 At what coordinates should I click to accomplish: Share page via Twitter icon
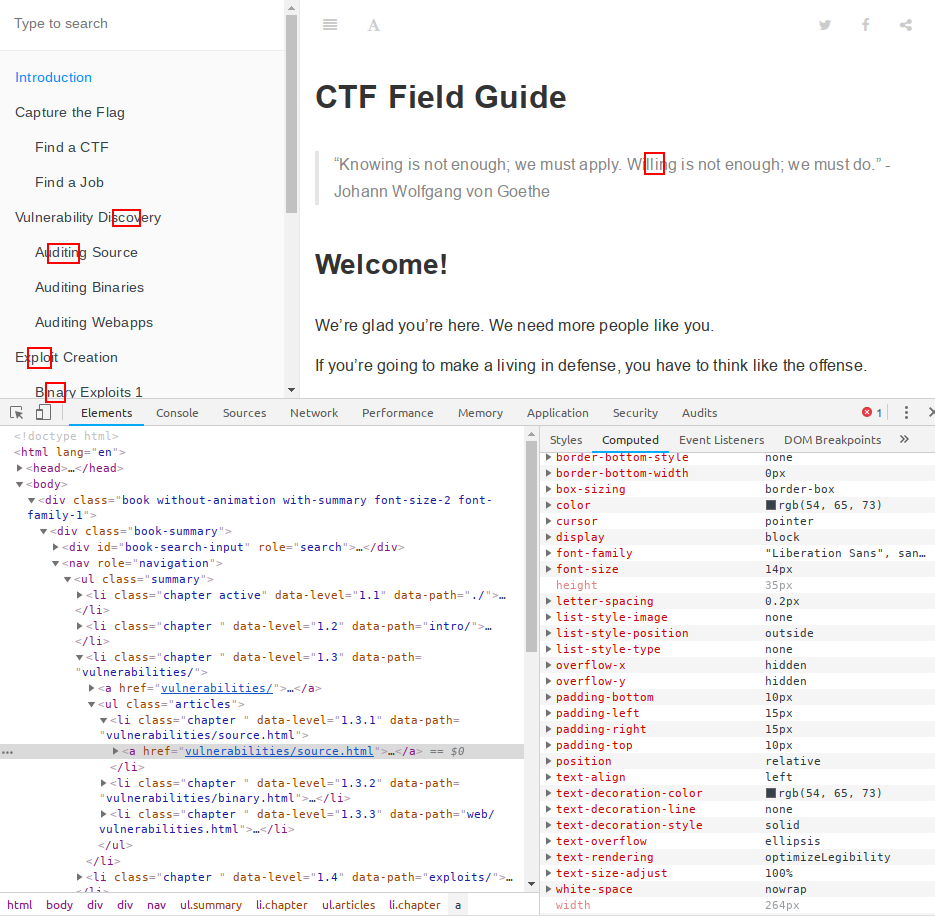[825, 25]
